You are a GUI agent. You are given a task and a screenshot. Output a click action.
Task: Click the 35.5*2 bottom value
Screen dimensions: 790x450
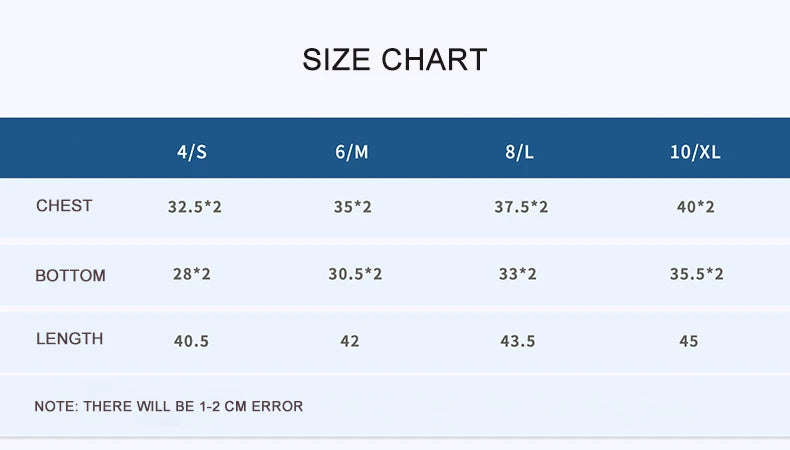click(x=696, y=274)
